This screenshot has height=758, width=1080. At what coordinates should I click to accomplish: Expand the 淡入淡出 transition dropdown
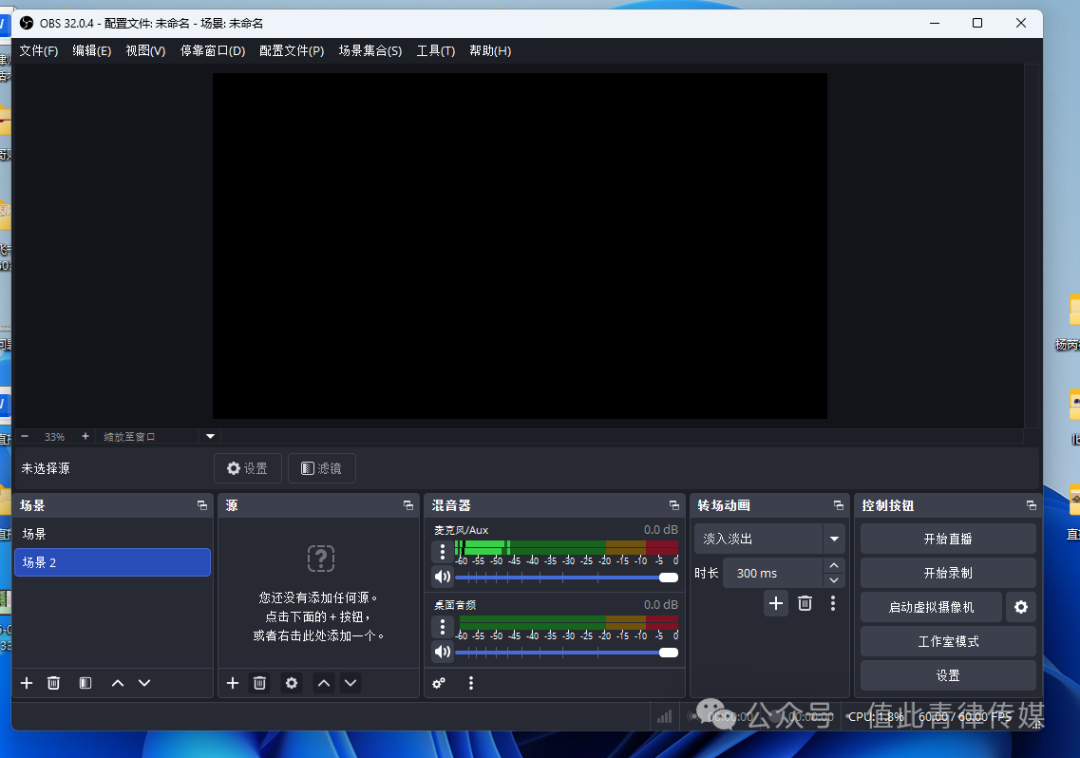pos(833,539)
